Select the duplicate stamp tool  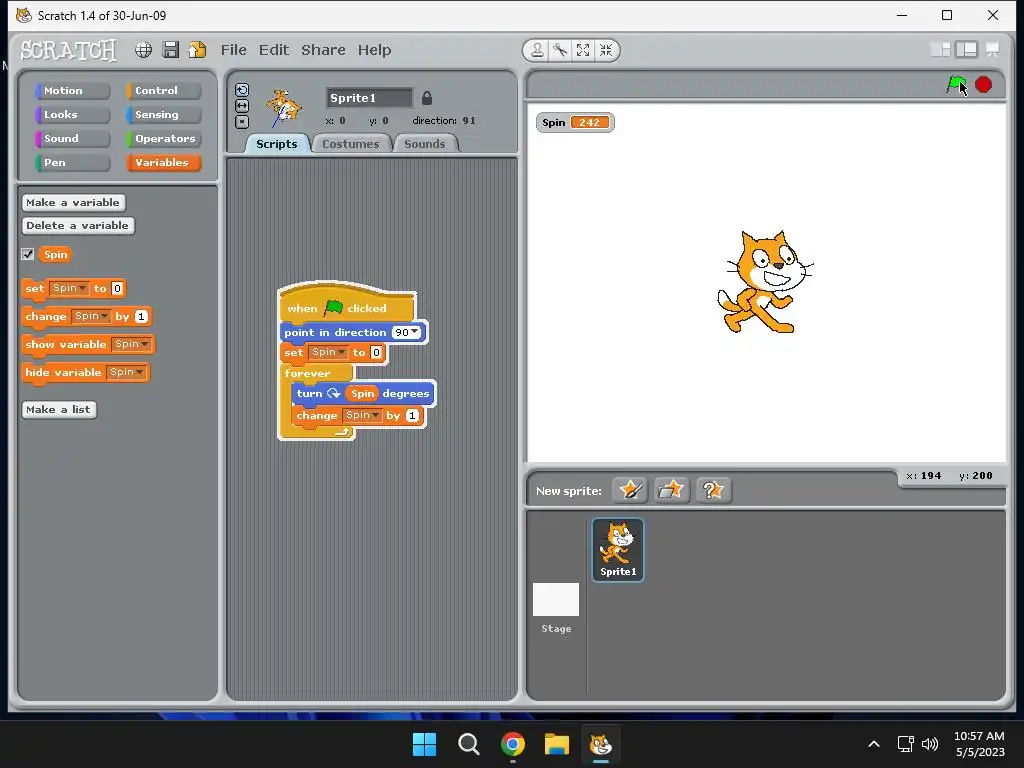point(537,50)
